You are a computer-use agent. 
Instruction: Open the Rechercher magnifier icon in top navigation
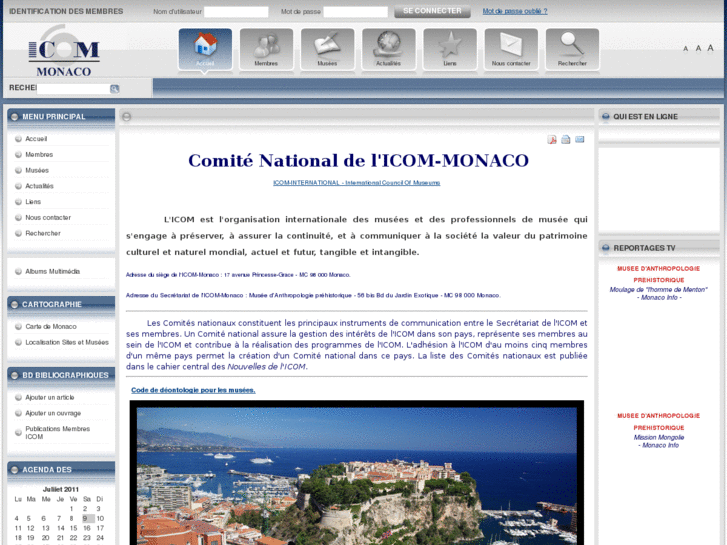pyautogui.click(x=572, y=49)
